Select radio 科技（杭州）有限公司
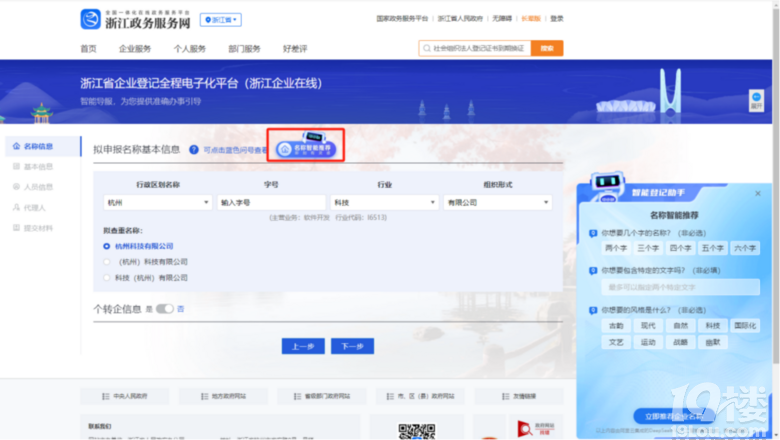The width and height of the screenshot is (780, 440). [x=106, y=278]
